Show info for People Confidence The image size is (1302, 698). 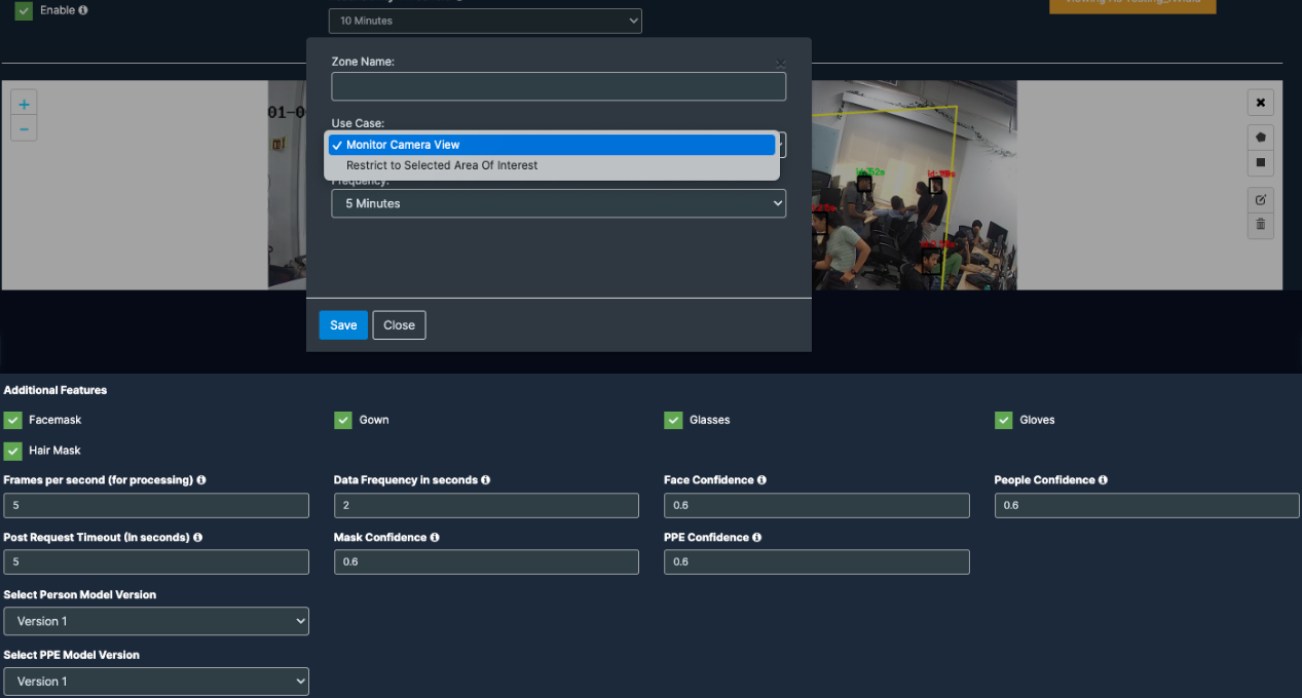[x=1103, y=480]
